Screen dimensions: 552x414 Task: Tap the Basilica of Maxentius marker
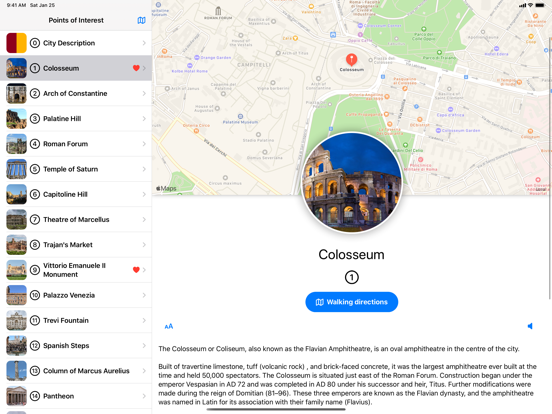pyautogui.click(x=273, y=21)
